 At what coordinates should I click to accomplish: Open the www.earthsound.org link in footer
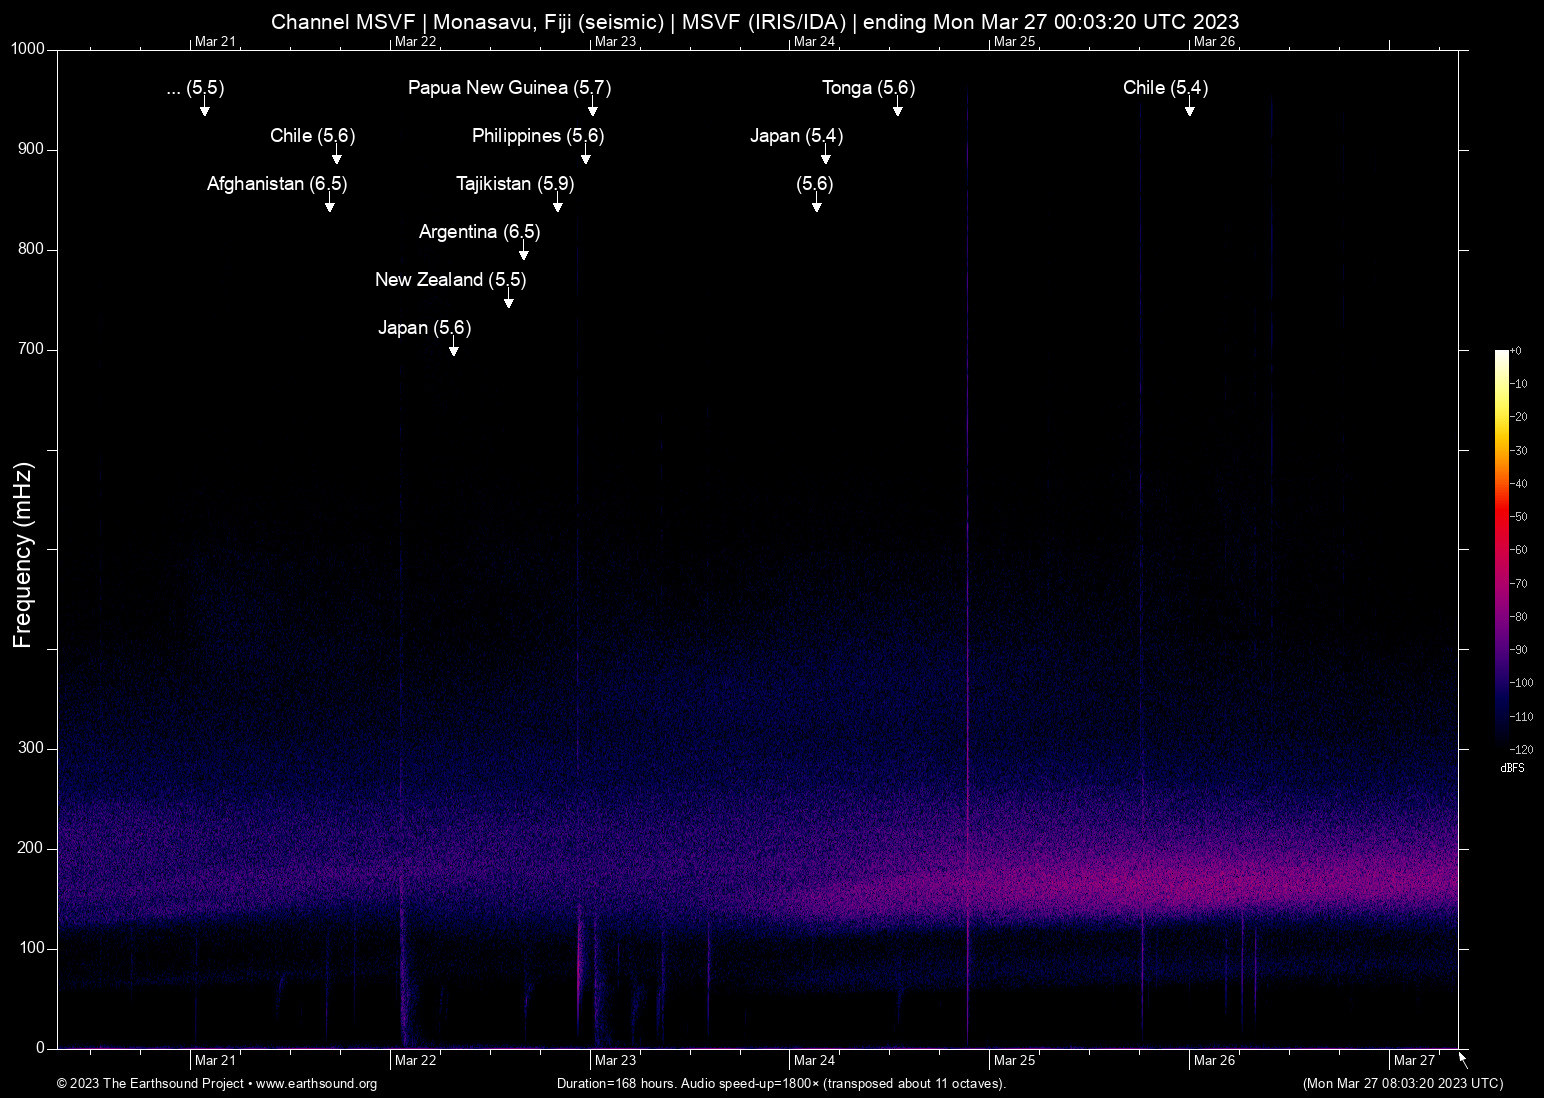coord(316,1084)
